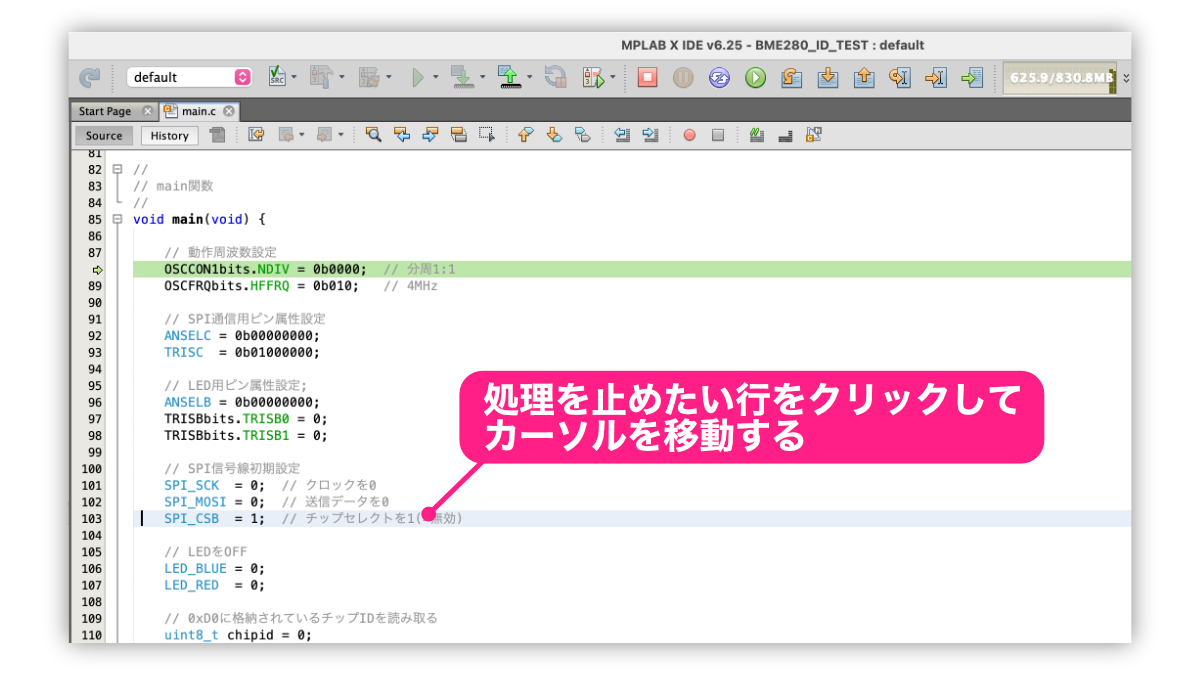1200x675 pixels.
Task: Click the Build Project hammer icon
Action: click(322, 77)
